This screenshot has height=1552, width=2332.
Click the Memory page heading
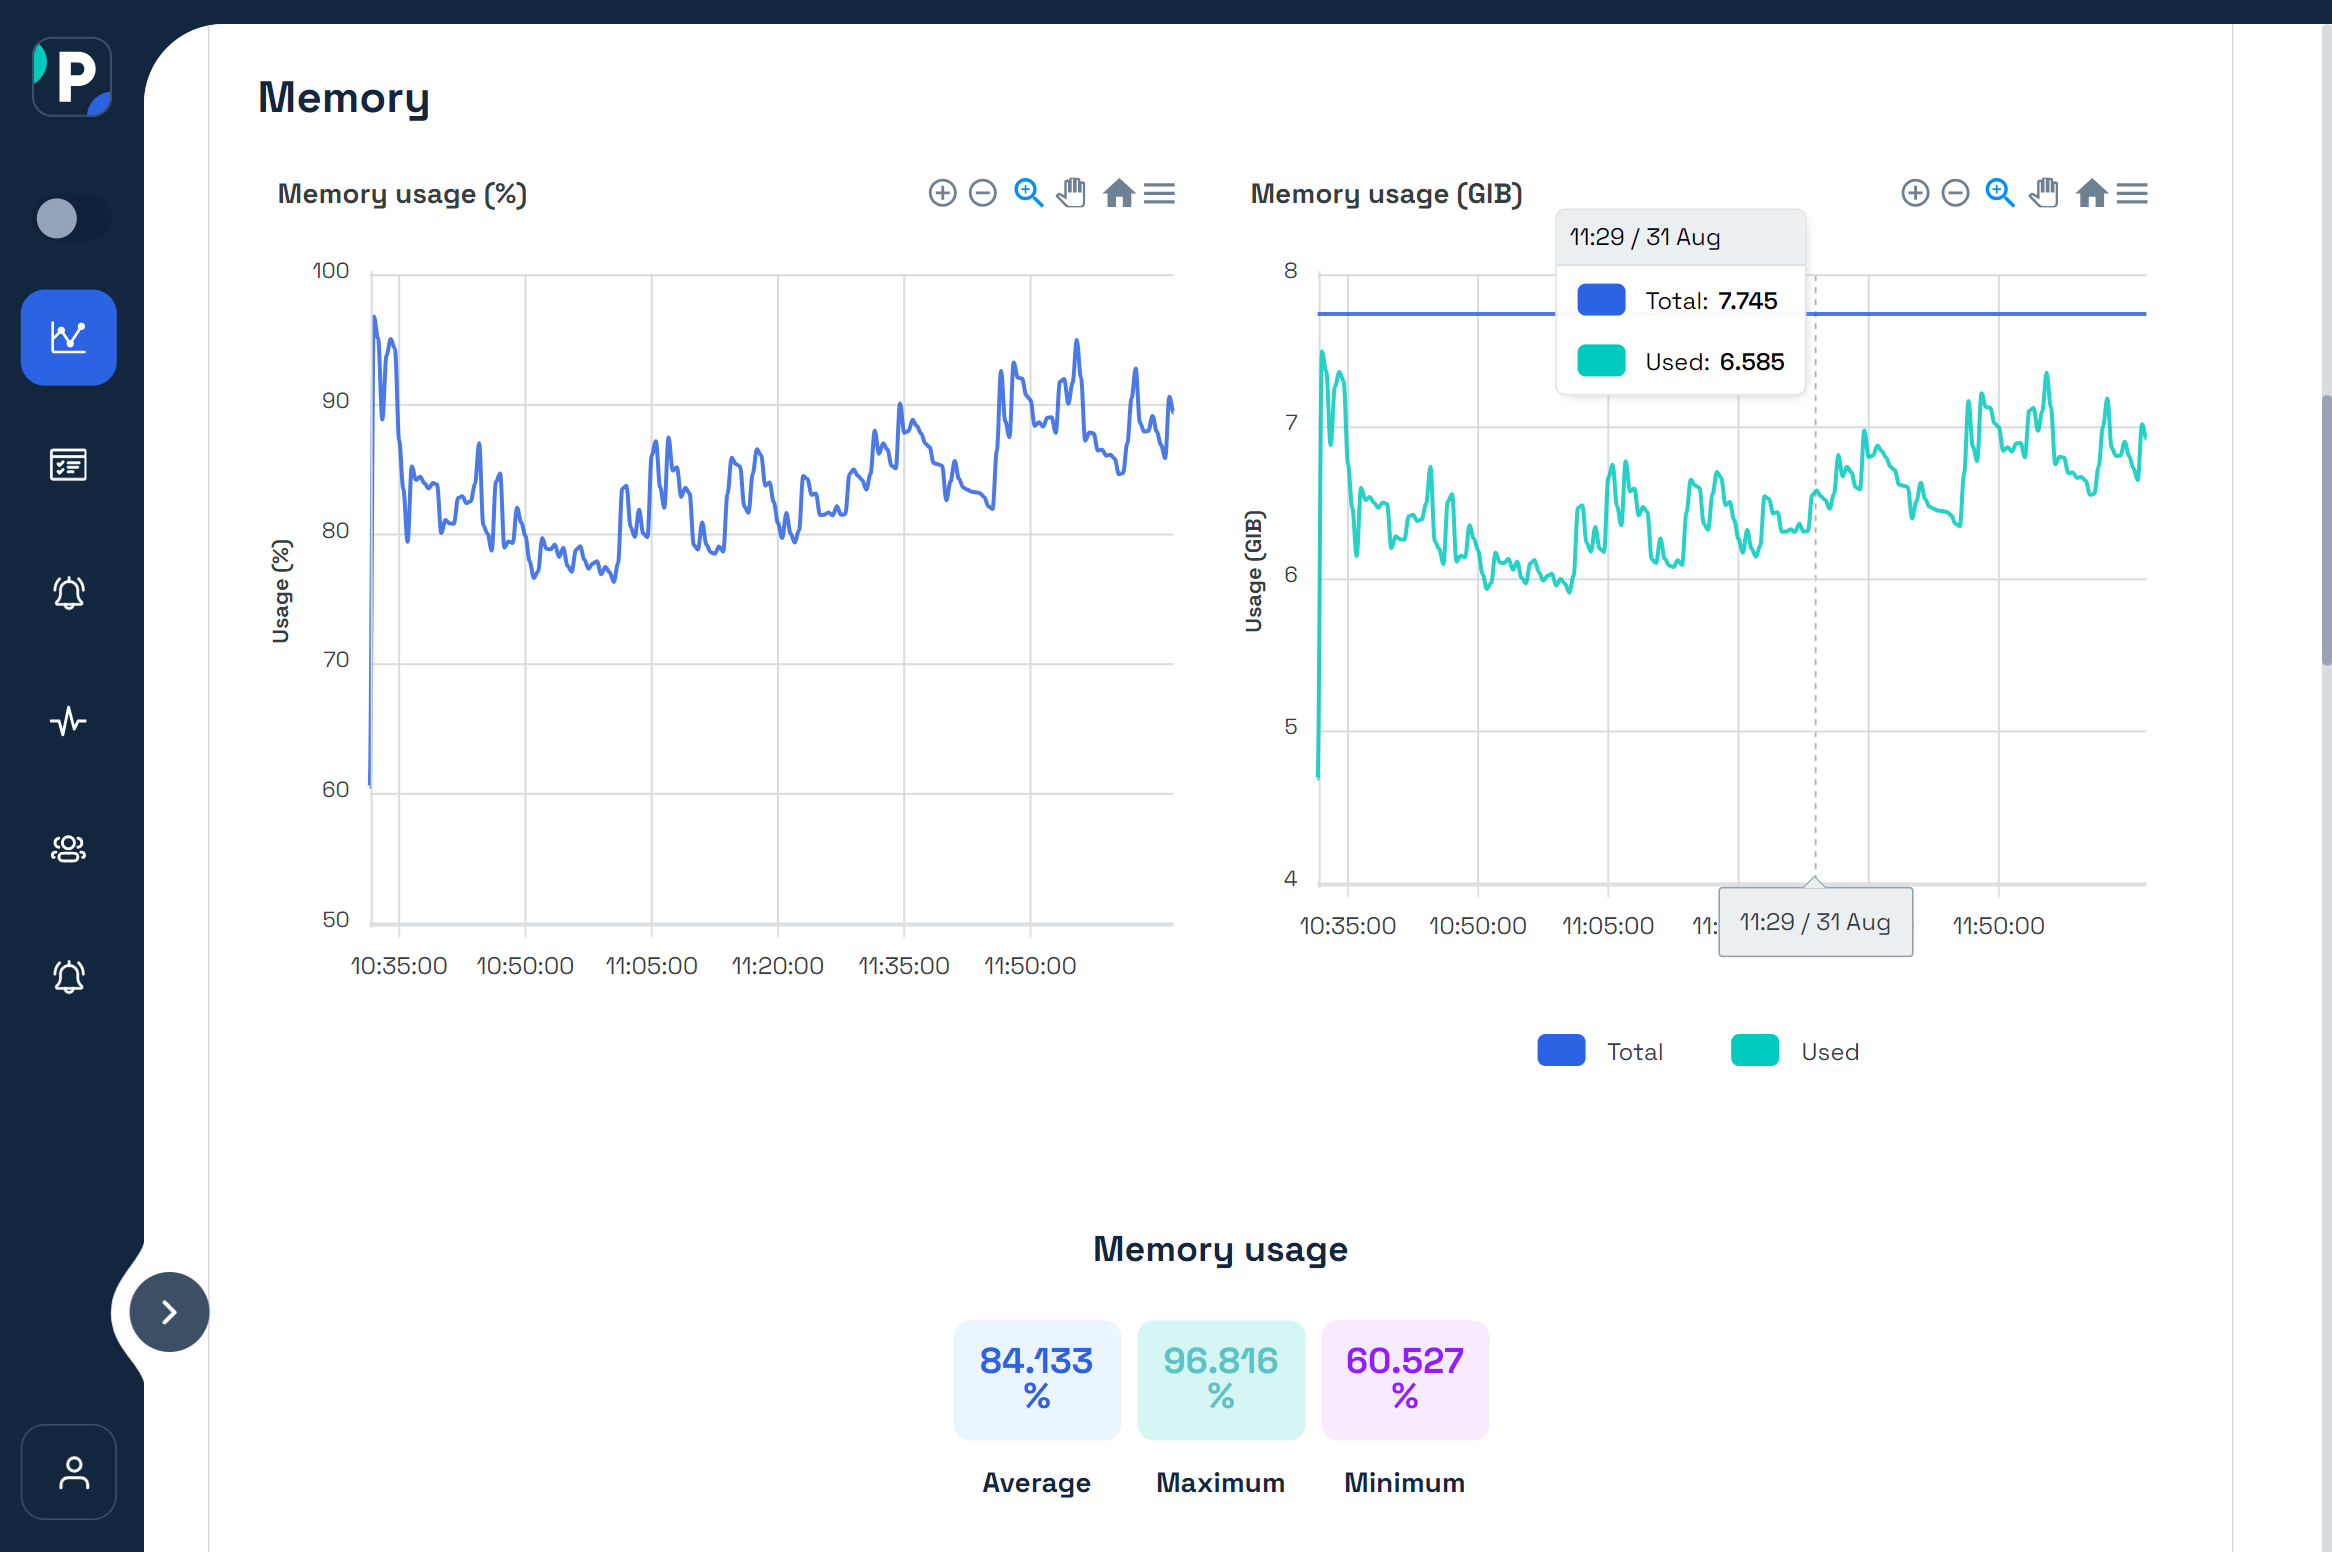(x=344, y=98)
